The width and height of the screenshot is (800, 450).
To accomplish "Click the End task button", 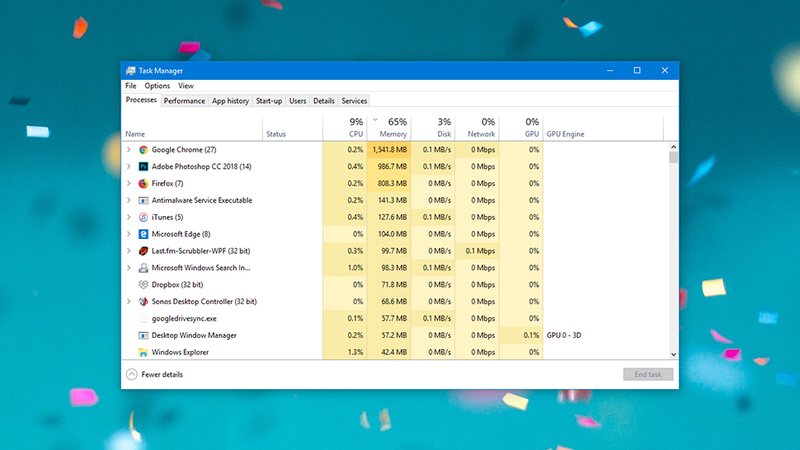I will pyautogui.click(x=648, y=374).
